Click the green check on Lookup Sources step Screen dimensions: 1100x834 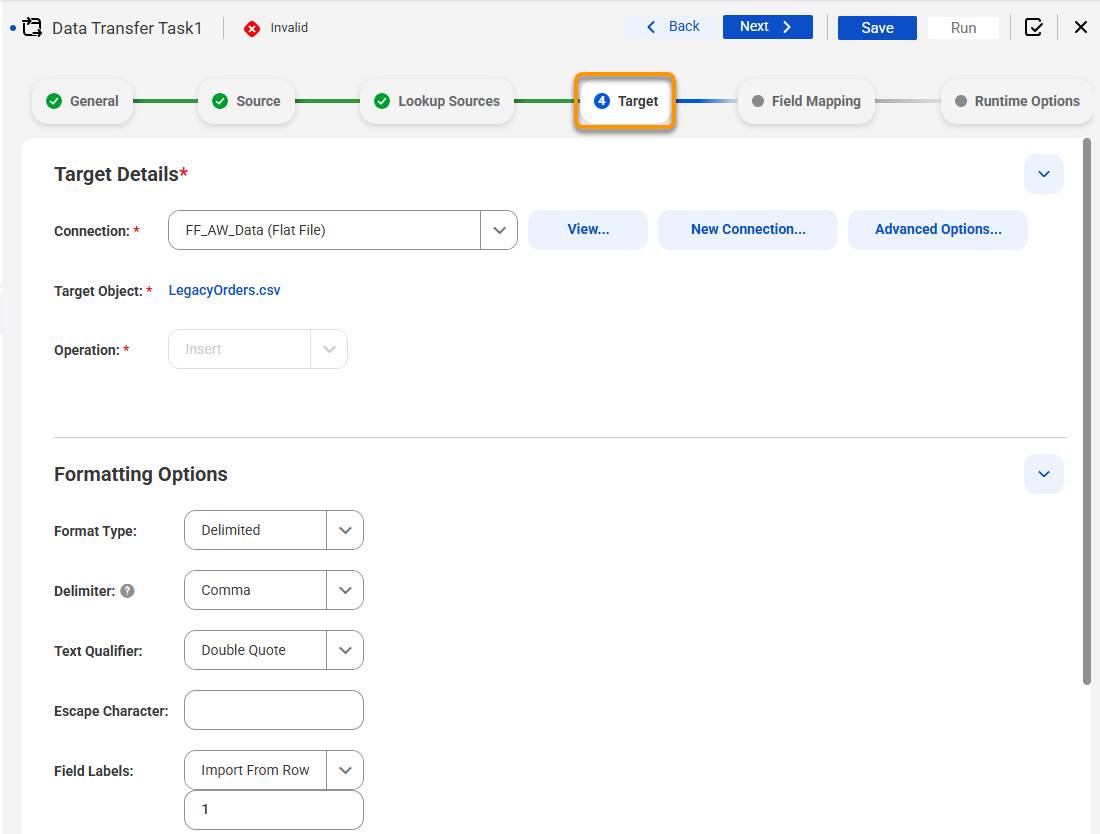[x=382, y=101]
